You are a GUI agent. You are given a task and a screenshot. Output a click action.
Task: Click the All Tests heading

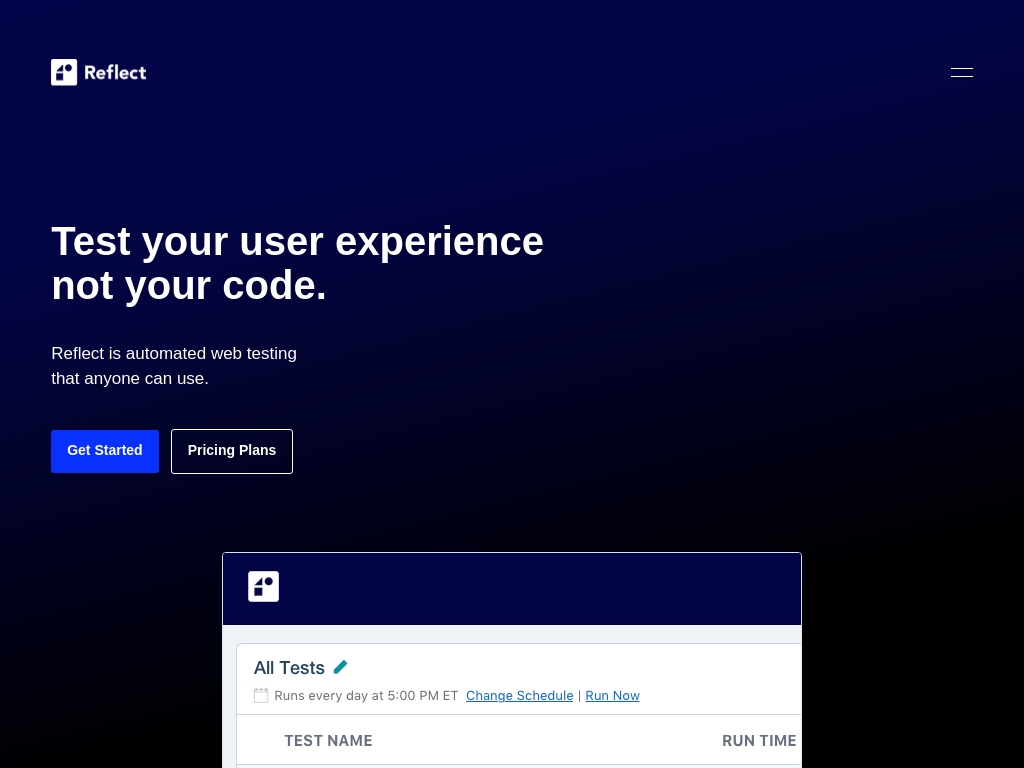pos(289,667)
